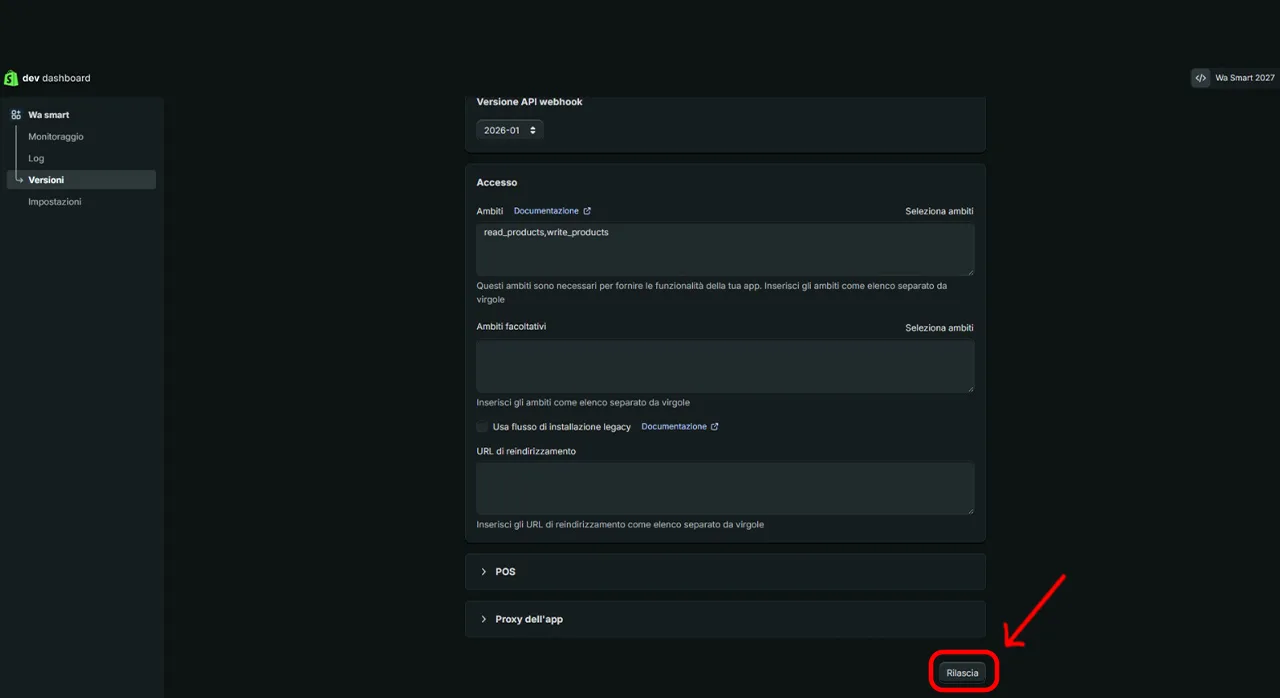Click the URL di reindirizzamento text area
Screen dimensions: 1280x698
[x=725, y=488]
